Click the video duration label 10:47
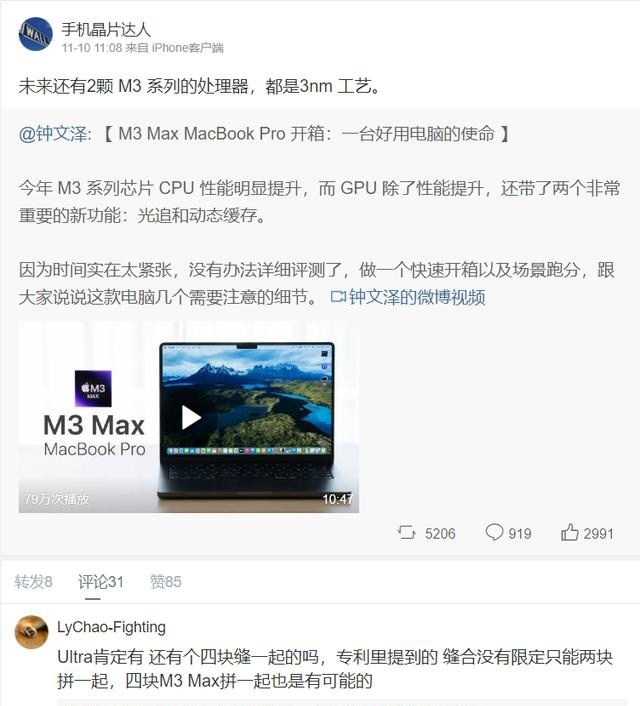This screenshot has width=640, height=706. pyautogui.click(x=337, y=499)
